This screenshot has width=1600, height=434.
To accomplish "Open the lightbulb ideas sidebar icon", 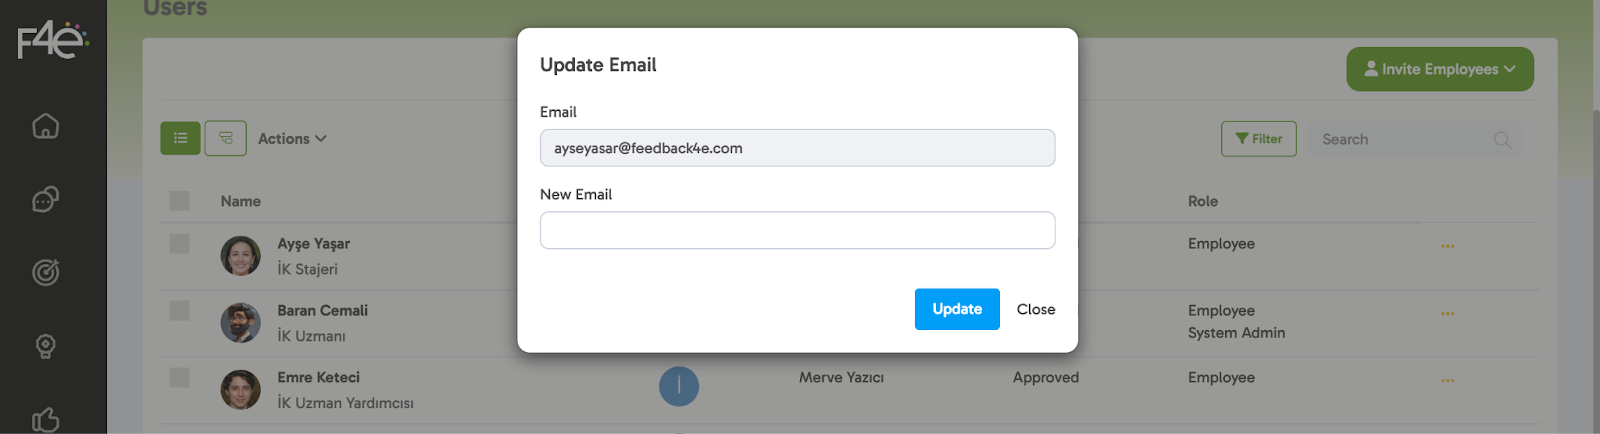I will click(46, 346).
